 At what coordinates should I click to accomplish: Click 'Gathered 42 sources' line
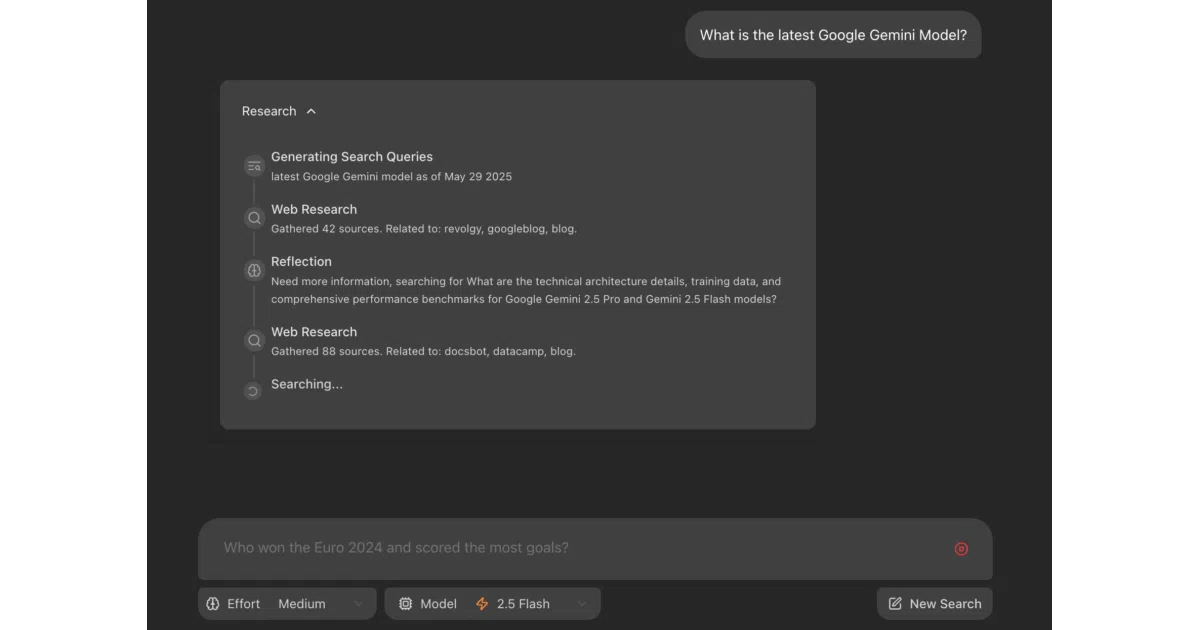[424, 229]
